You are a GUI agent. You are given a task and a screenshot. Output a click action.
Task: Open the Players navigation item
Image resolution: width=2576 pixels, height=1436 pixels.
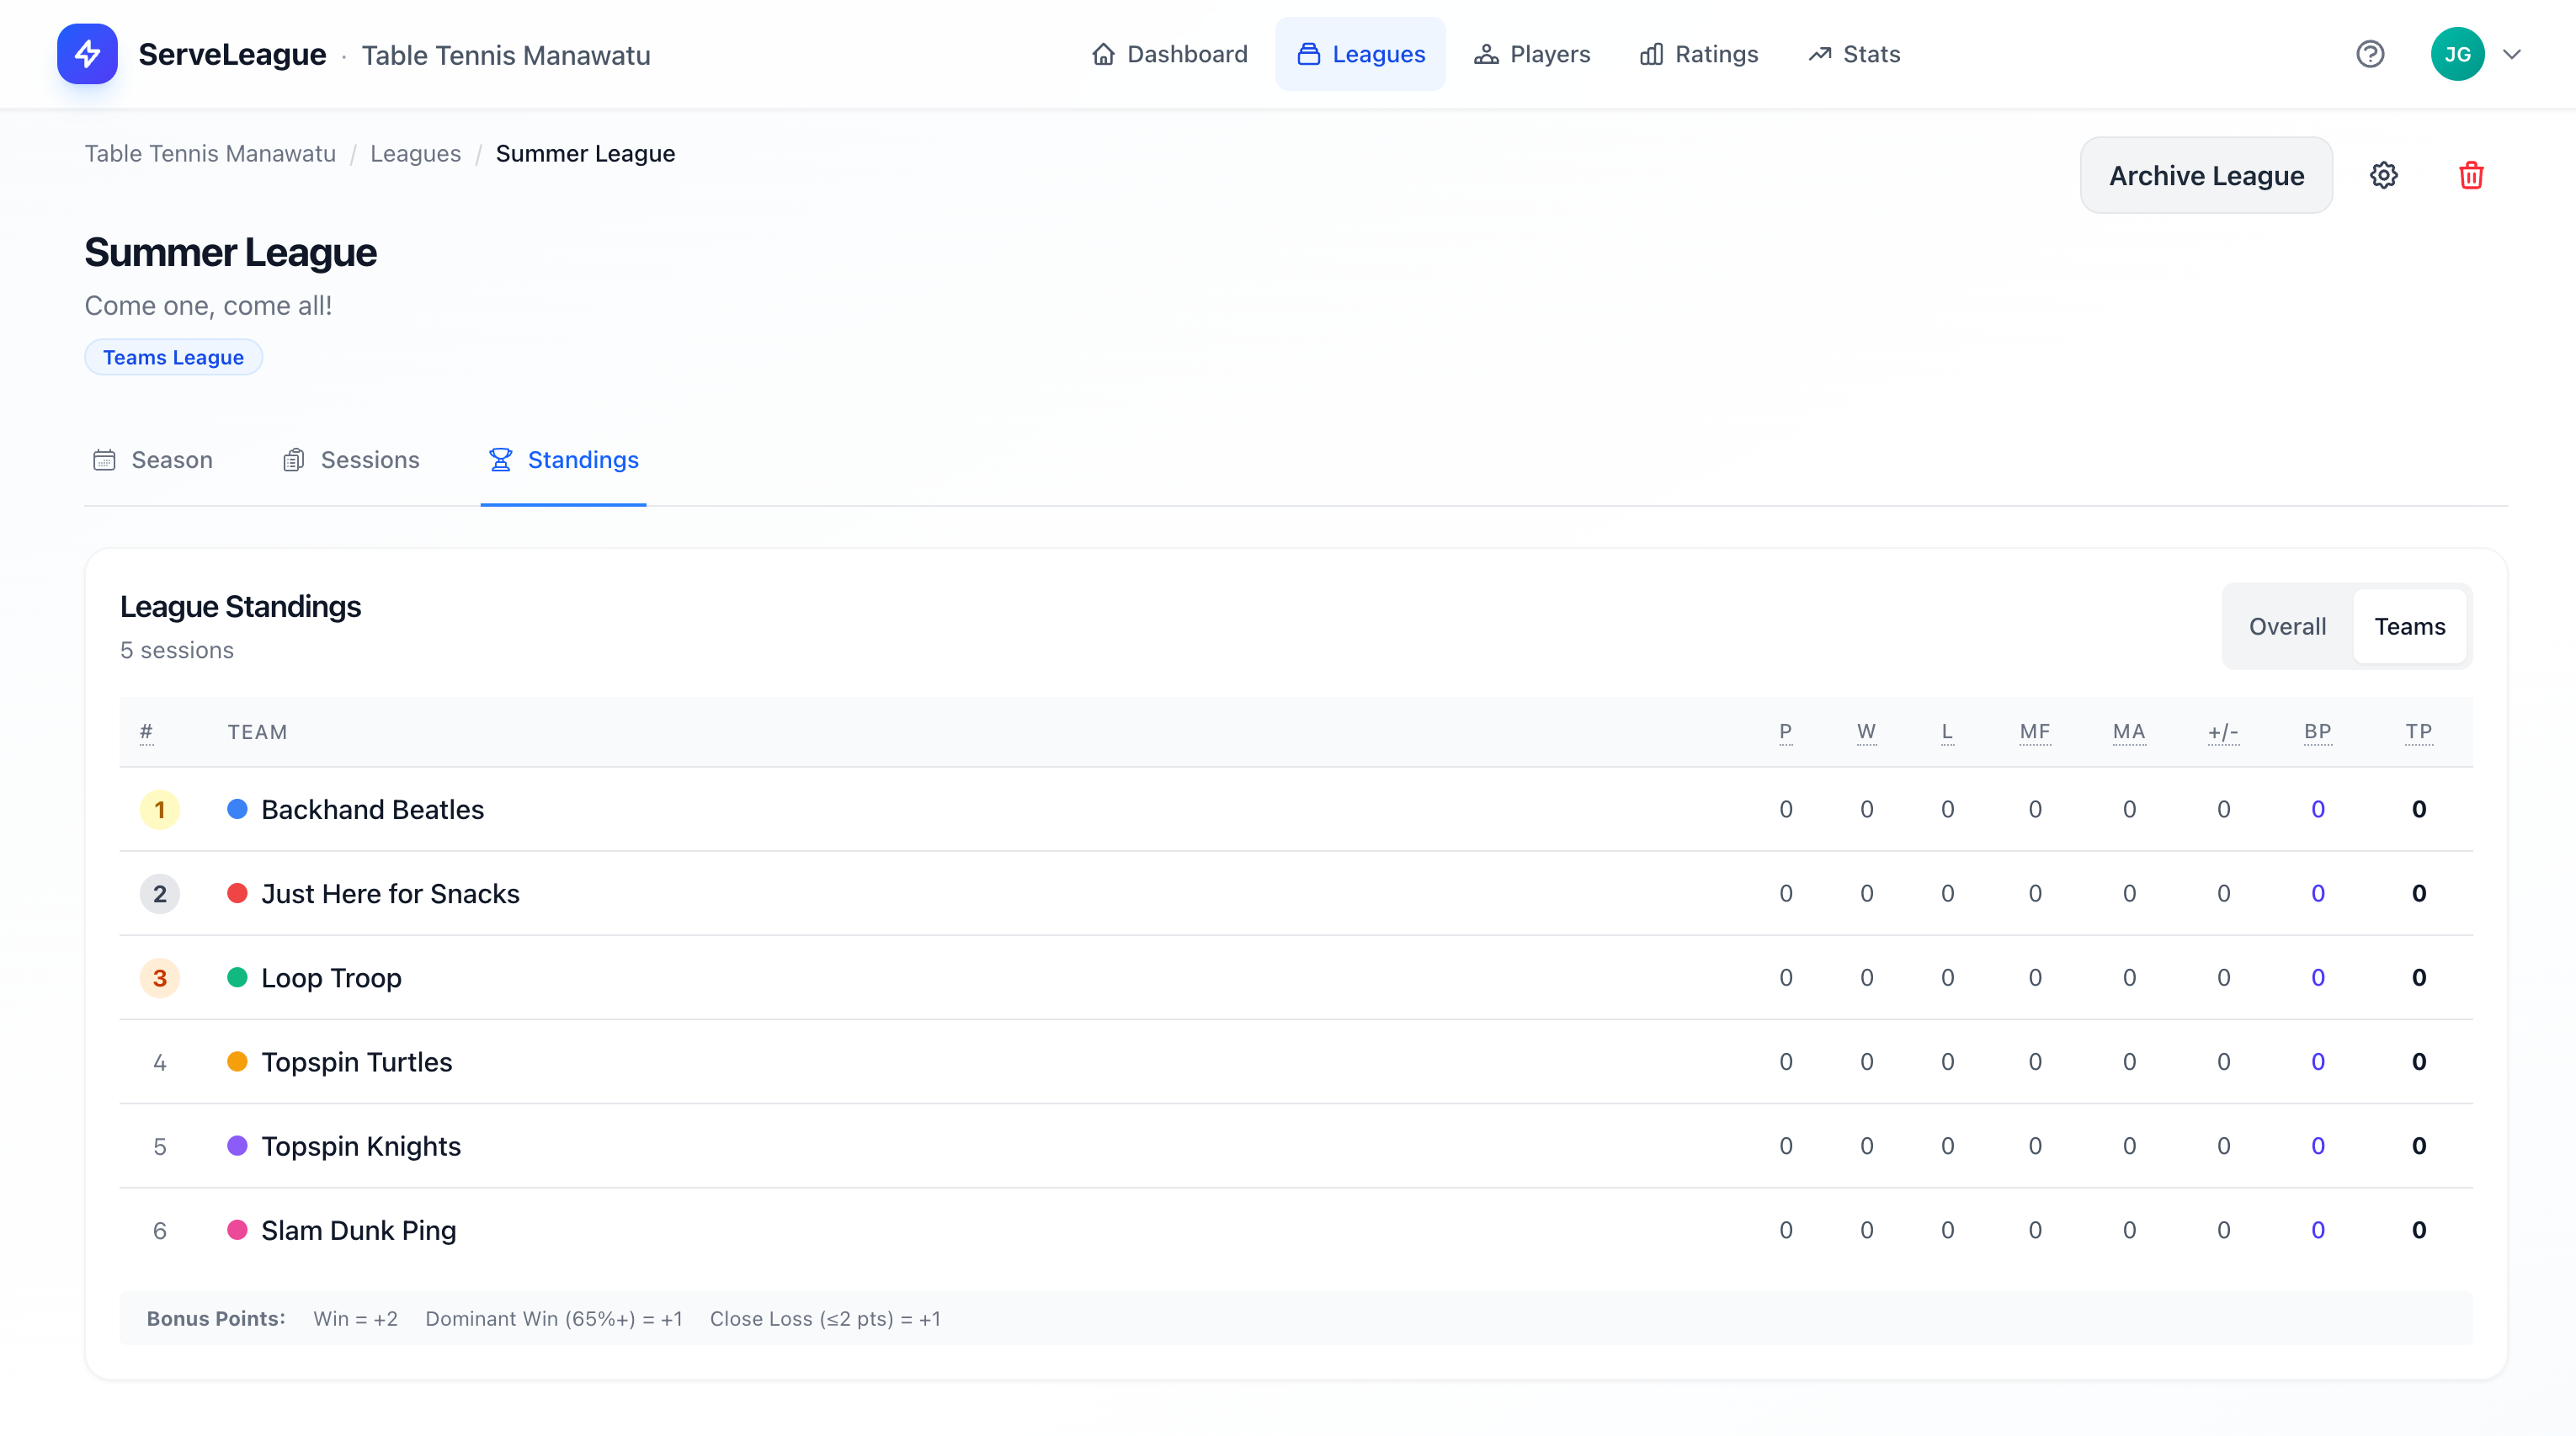click(x=1532, y=54)
